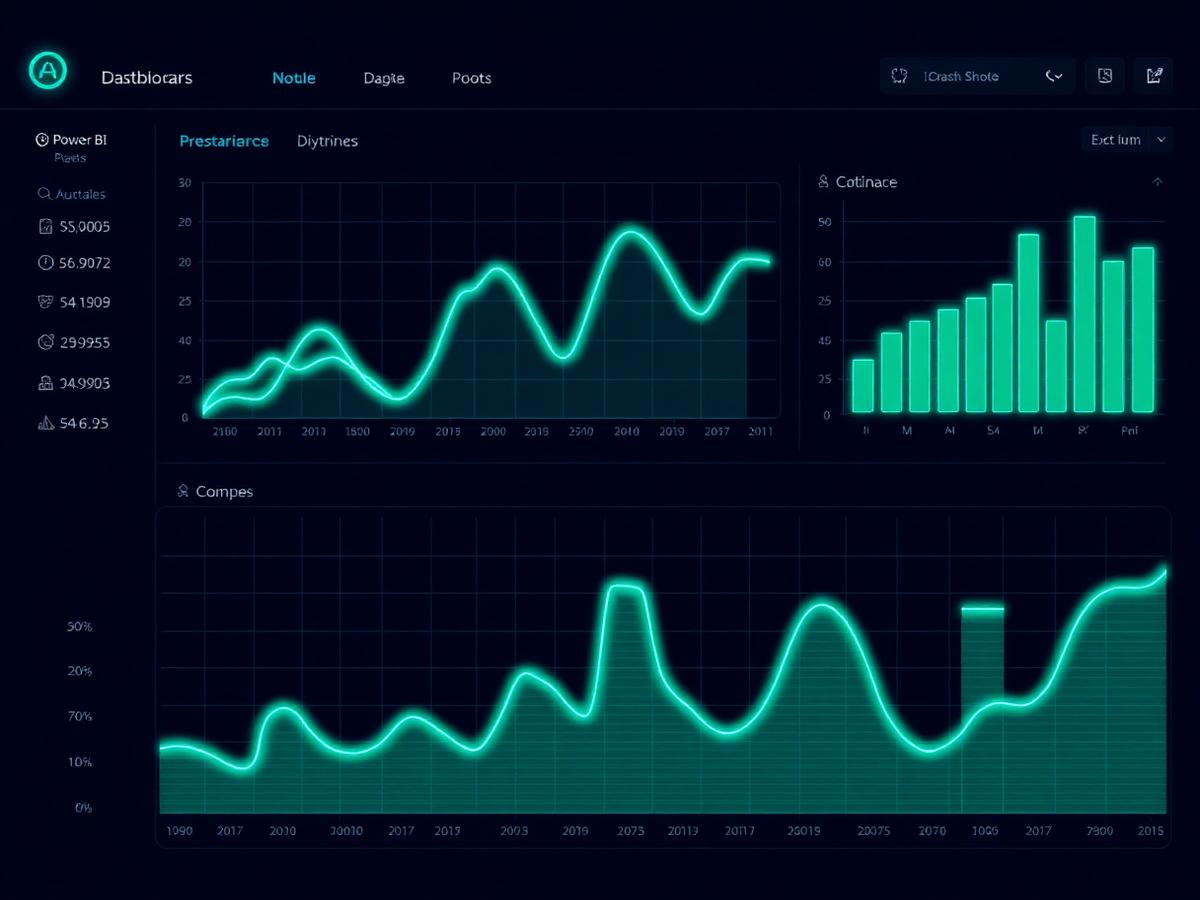1200x900 pixels.
Task: Click the 2100 label on the Prestariarce axis
Action: pyautogui.click(x=225, y=432)
